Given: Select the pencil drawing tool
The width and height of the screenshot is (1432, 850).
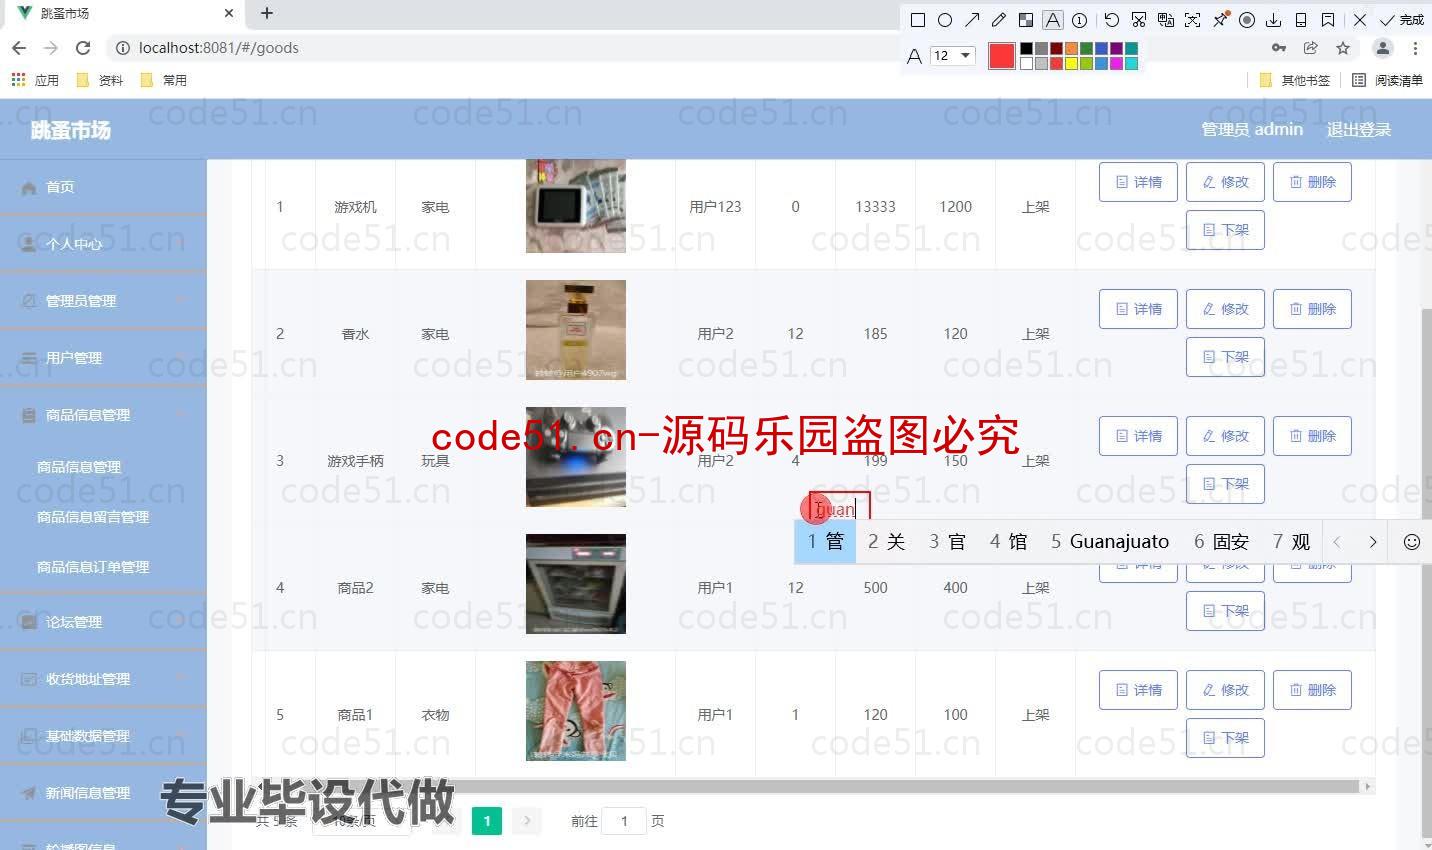Looking at the screenshot, I should 999,20.
